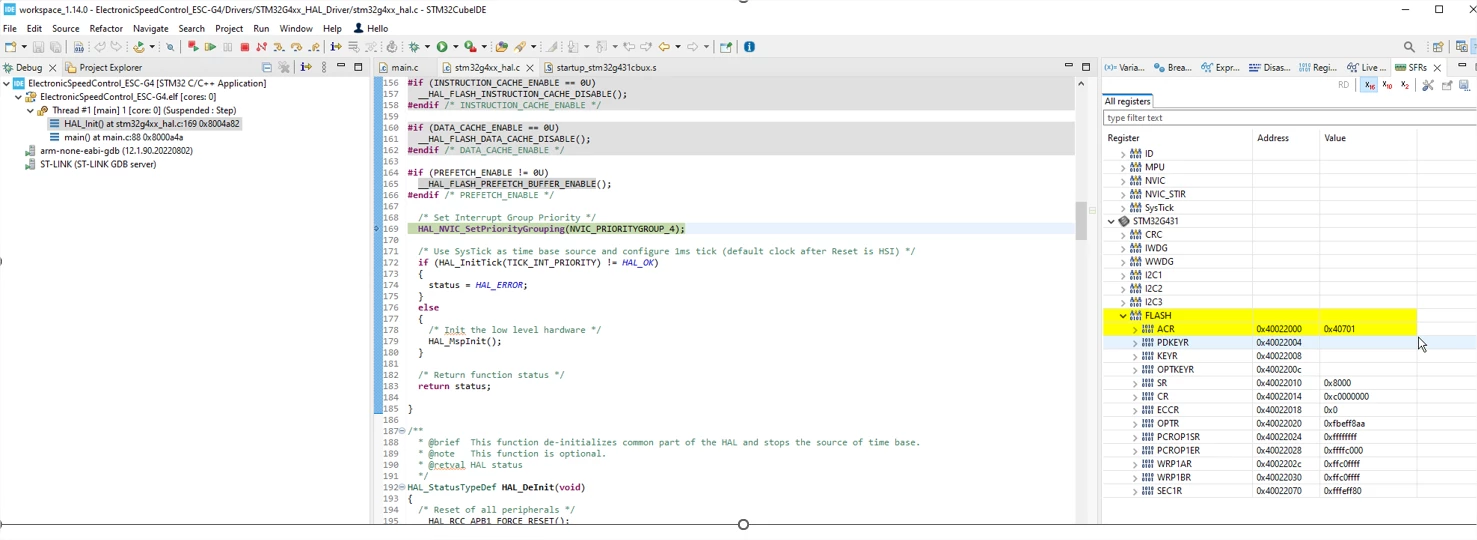Open the Navigate menu
The image size is (1477, 540).
pyautogui.click(x=150, y=29)
